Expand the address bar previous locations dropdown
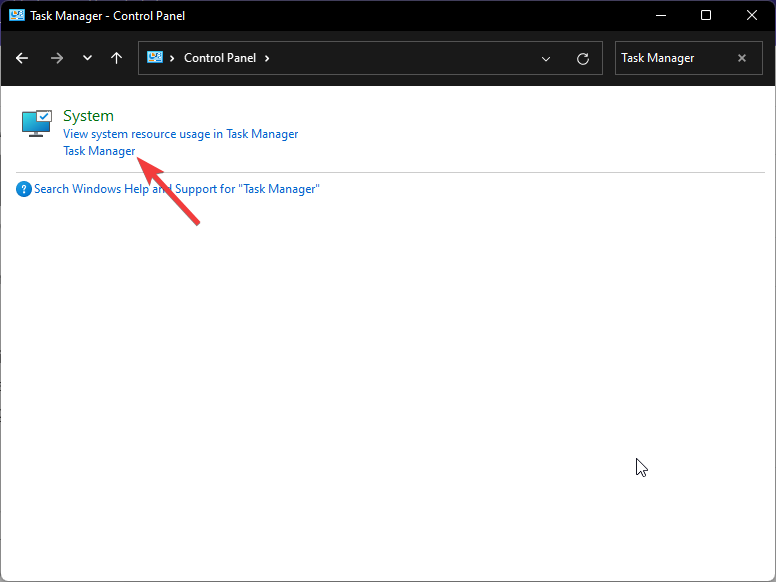776x582 pixels. tap(546, 59)
